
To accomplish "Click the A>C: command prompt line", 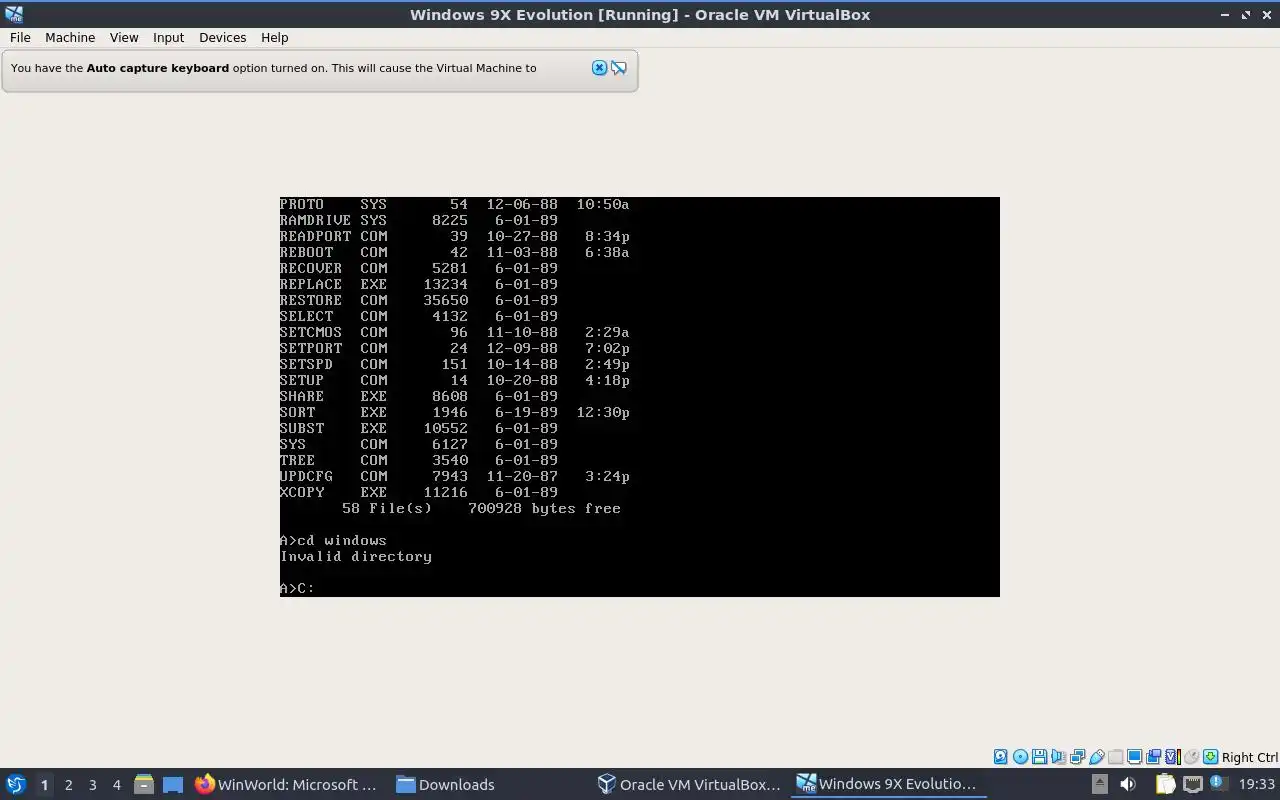I will click(x=297, y=588).
